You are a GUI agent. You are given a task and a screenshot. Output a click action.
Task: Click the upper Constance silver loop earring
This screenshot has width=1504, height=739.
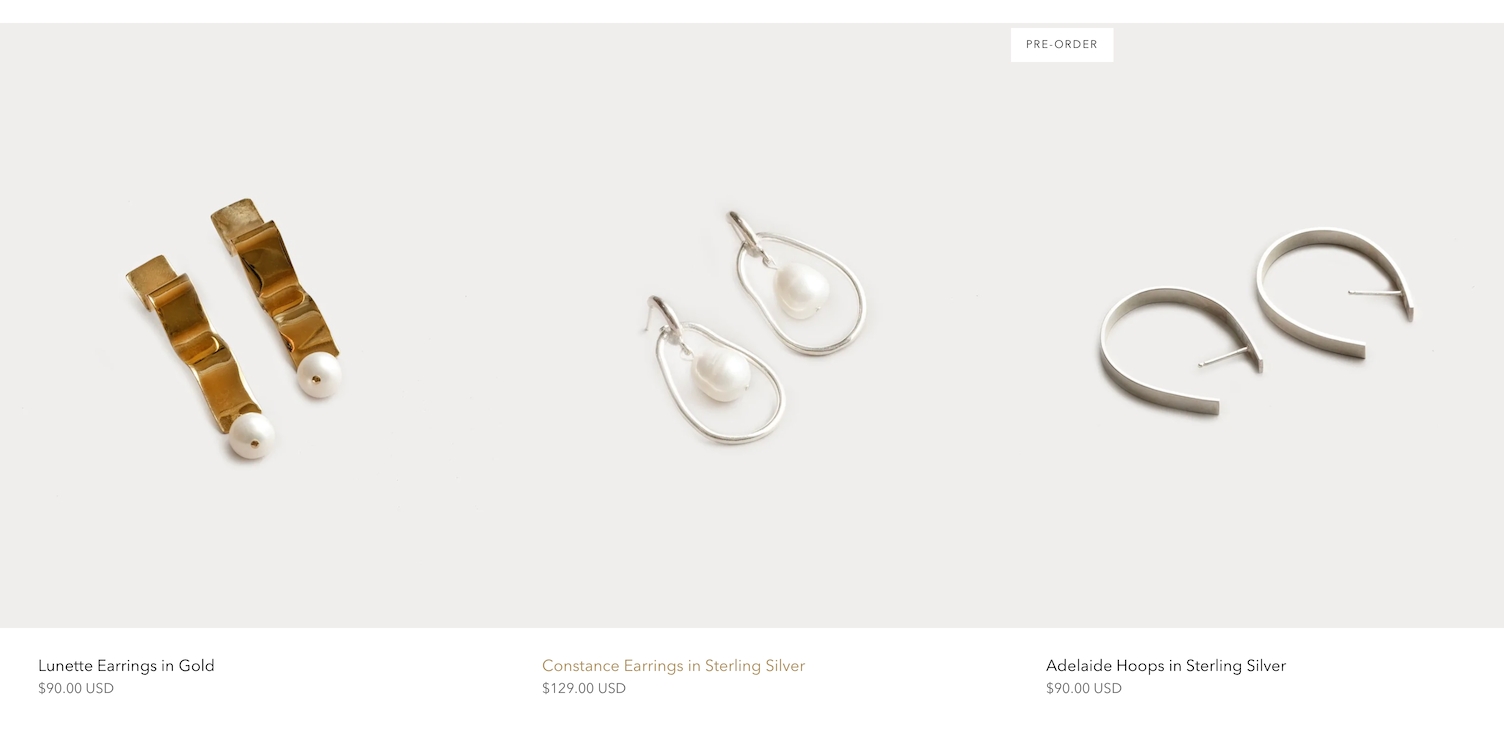click(x=801, y=283)
